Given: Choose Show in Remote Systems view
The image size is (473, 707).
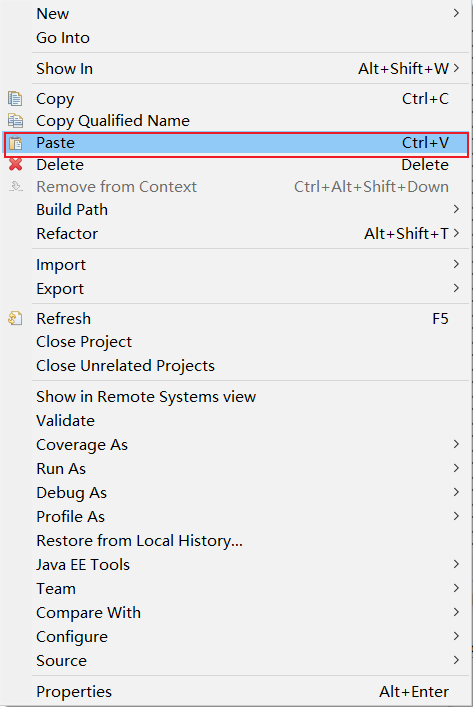Looking at the screenshot, I should tap(146, 397).
